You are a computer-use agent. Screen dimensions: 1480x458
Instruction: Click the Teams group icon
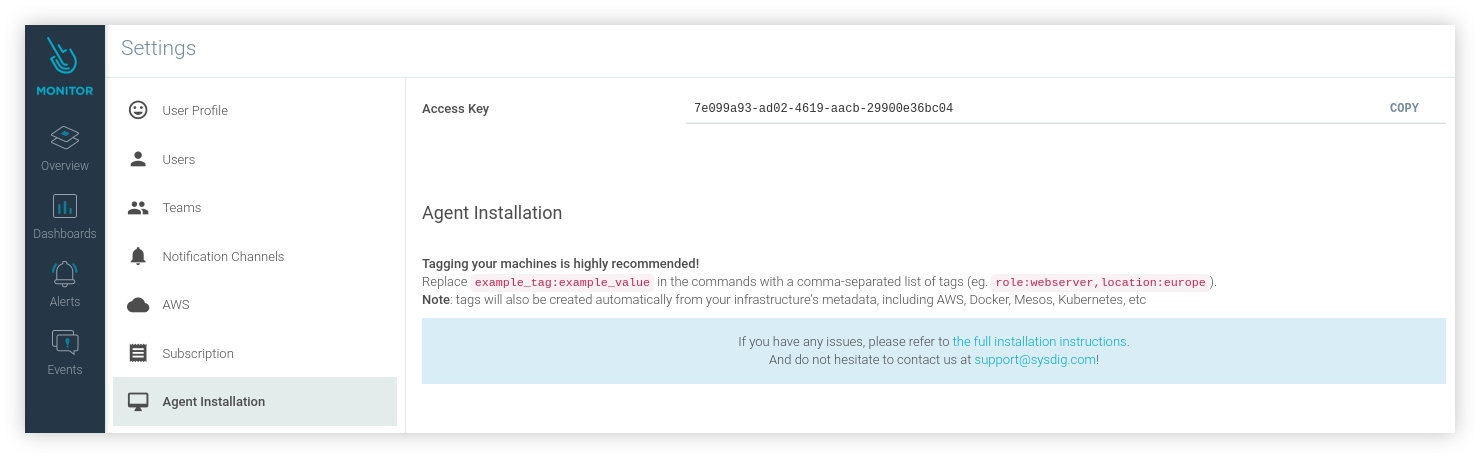point(139,208)
